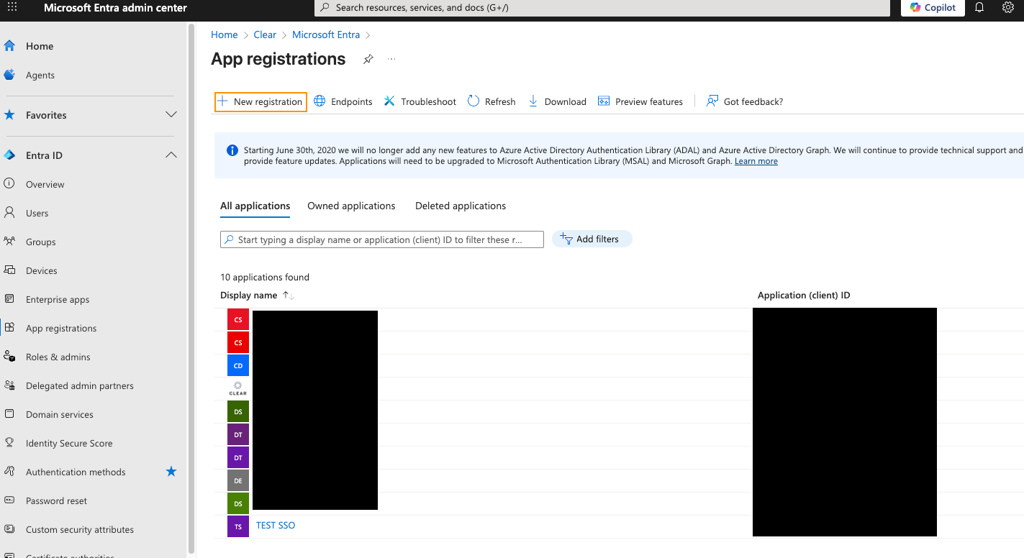Open the more options ellipsis by title

click(x=391, y=59)
